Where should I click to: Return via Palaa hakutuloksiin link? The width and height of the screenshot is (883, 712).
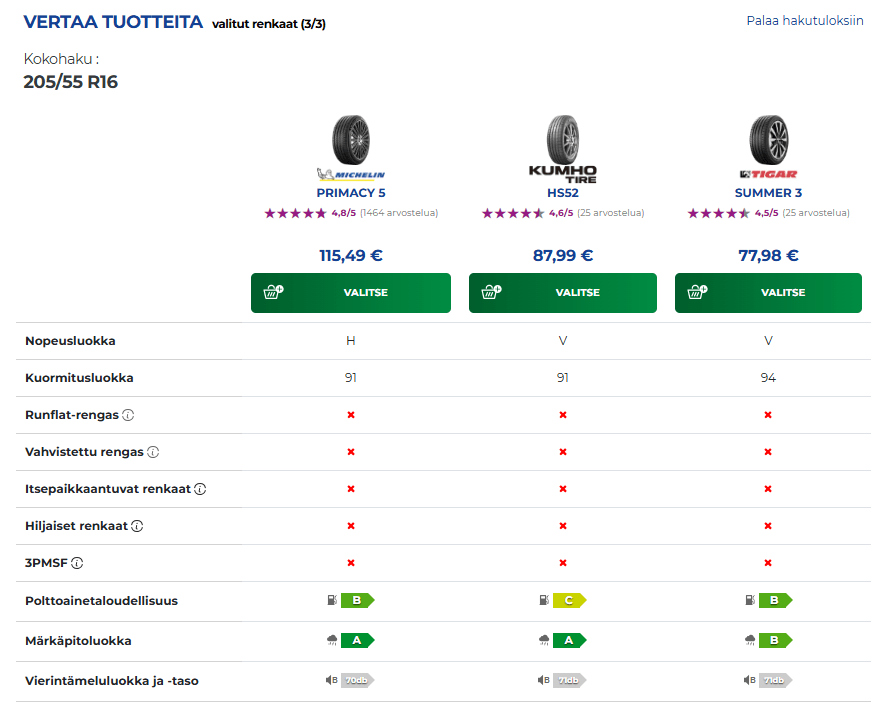pyautogui.click(x=805, y=21)
